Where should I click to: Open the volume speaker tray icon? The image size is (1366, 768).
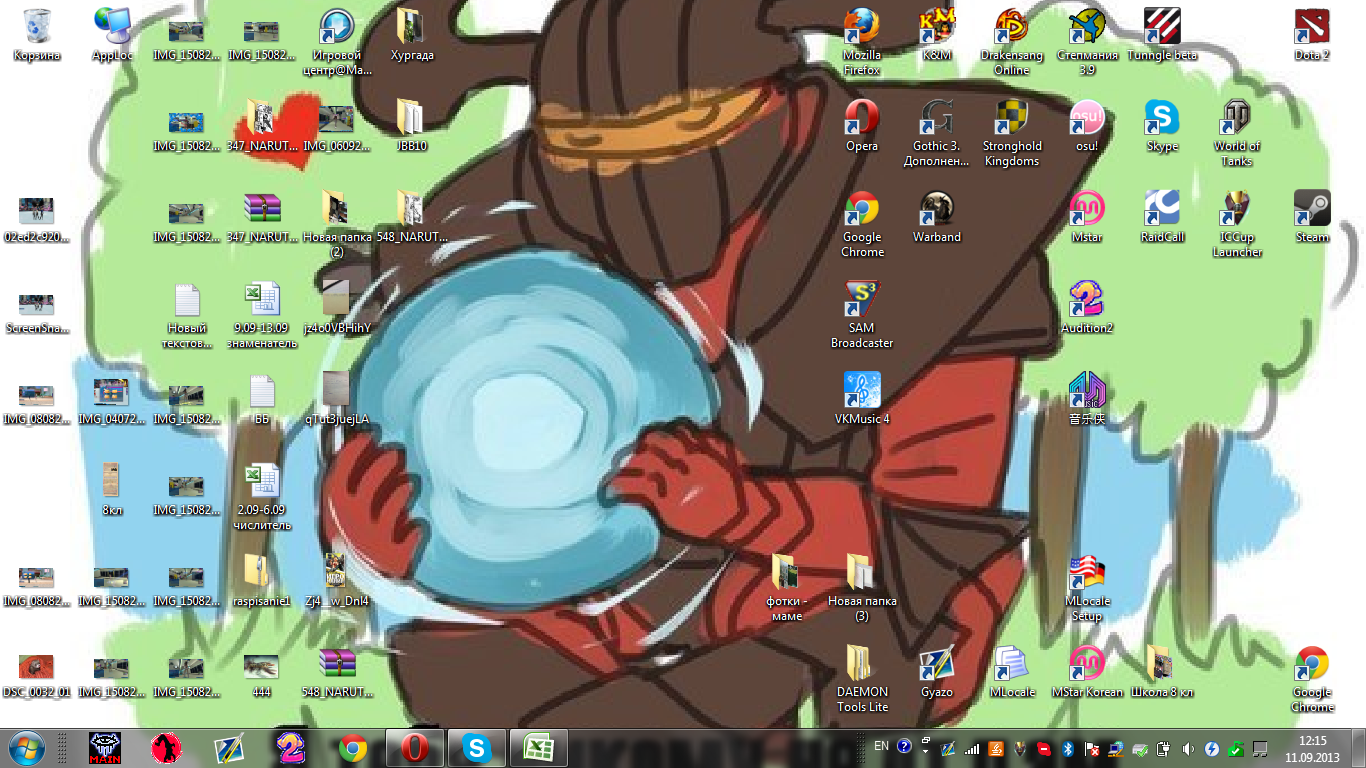pos(1188,748)
